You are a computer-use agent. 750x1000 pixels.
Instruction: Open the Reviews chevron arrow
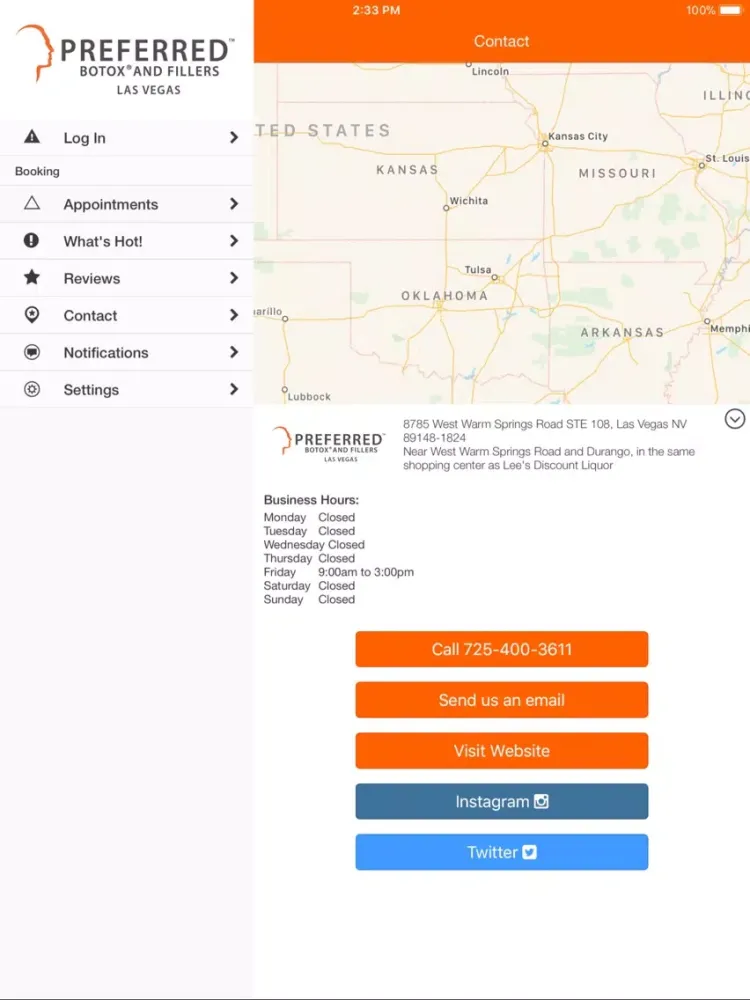pyautogui.click(x=234, y=277)
